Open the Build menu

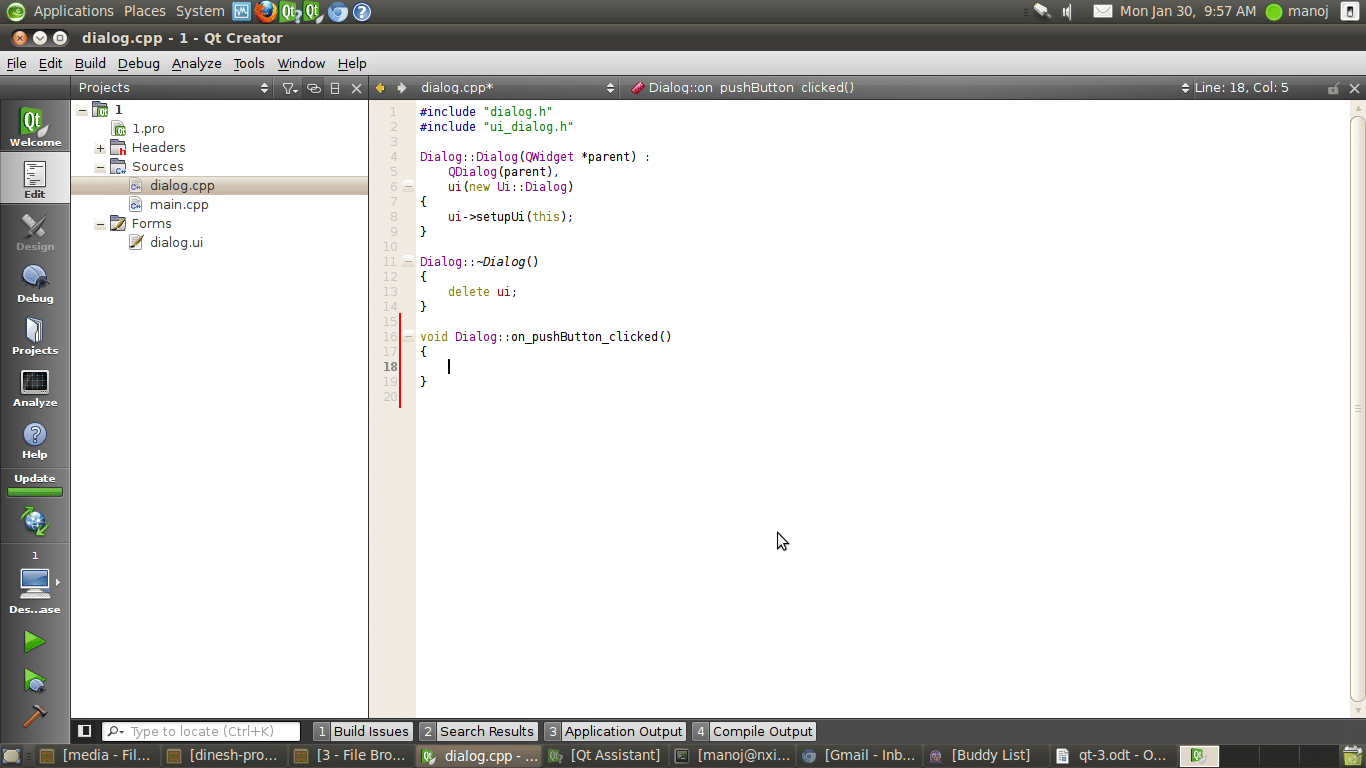tap(90, 63)
